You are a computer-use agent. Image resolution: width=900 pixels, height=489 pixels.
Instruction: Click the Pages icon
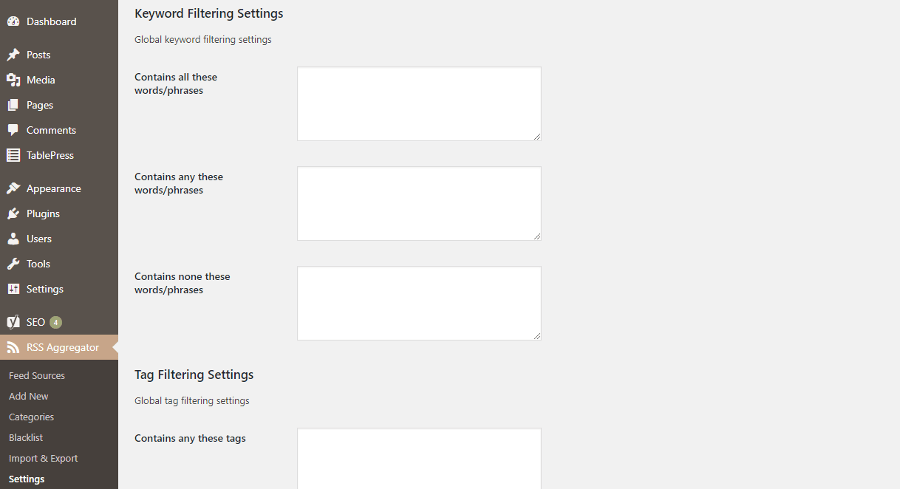(13, 106)
